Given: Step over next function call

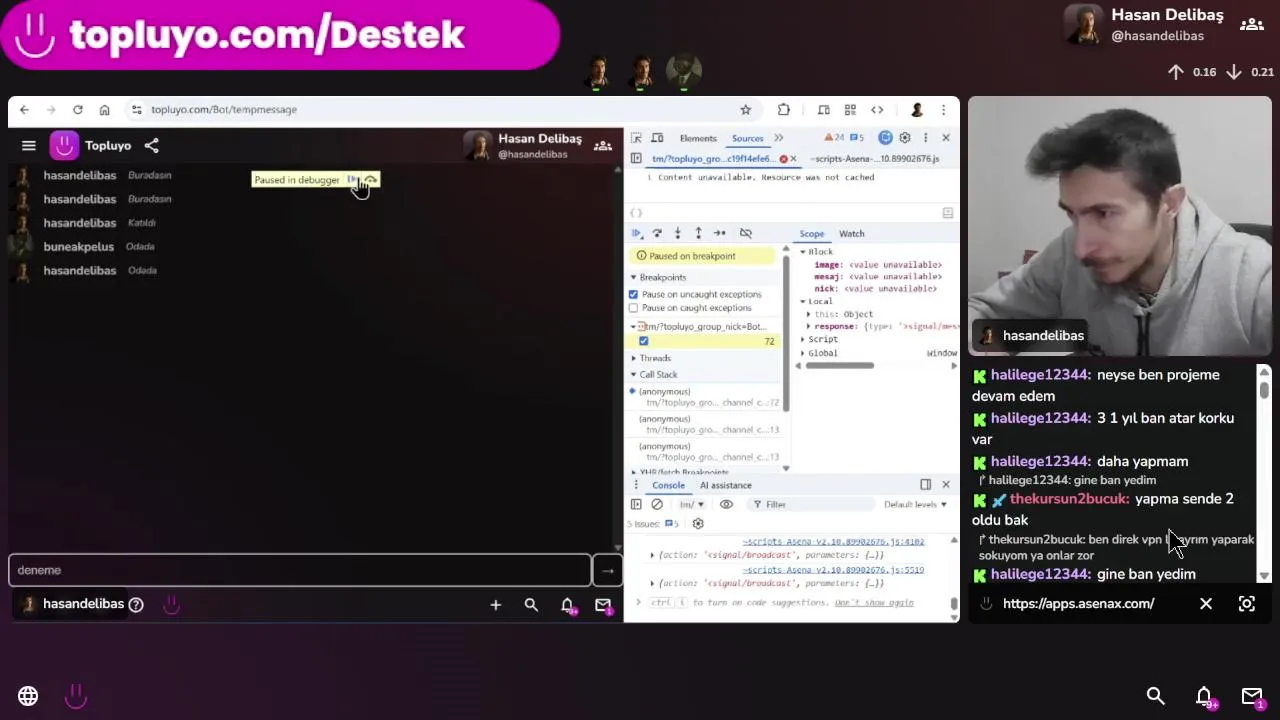Looking at the screenshot, I should (657, 233).
